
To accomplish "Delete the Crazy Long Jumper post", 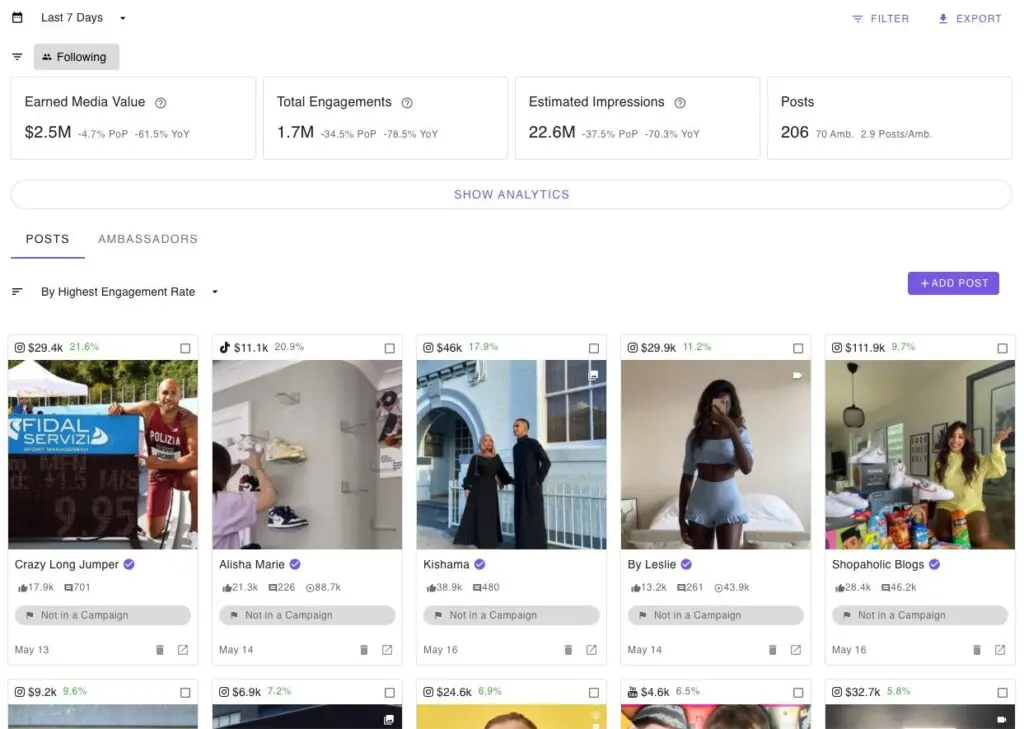I will coord(160,650).
